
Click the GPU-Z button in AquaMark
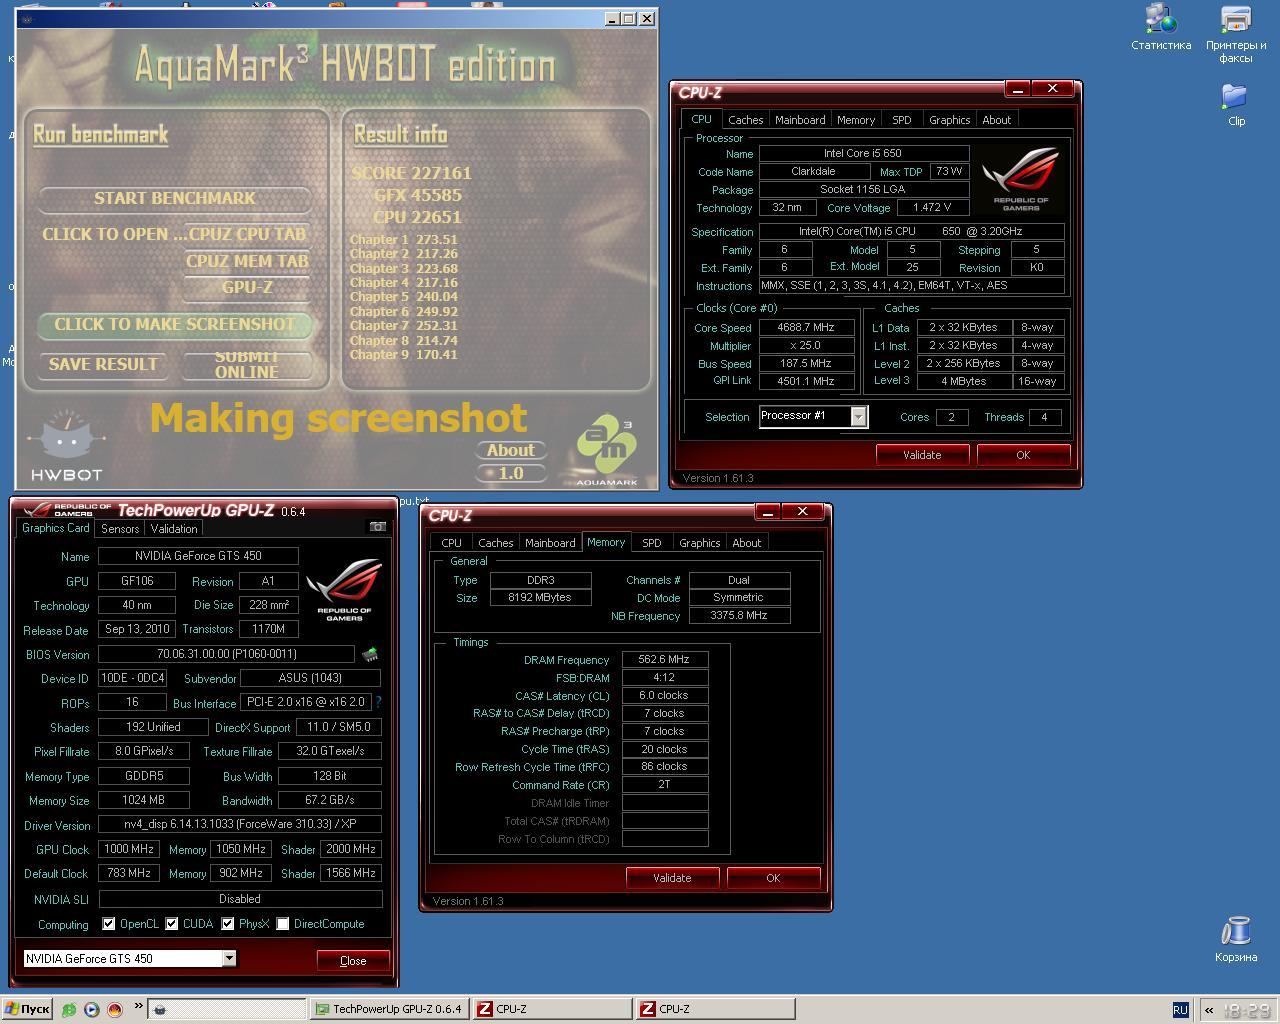coord(247,287)
